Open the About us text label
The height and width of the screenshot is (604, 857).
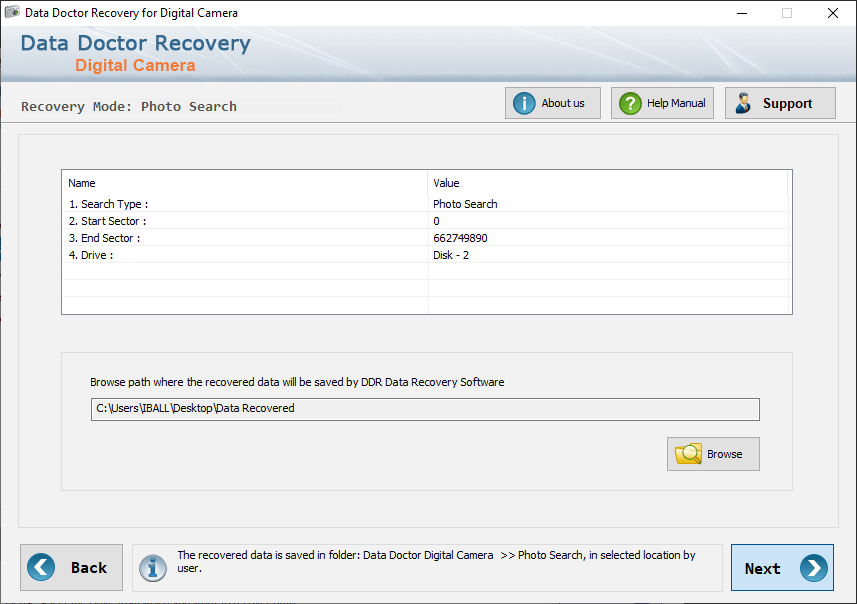point(562,103)
